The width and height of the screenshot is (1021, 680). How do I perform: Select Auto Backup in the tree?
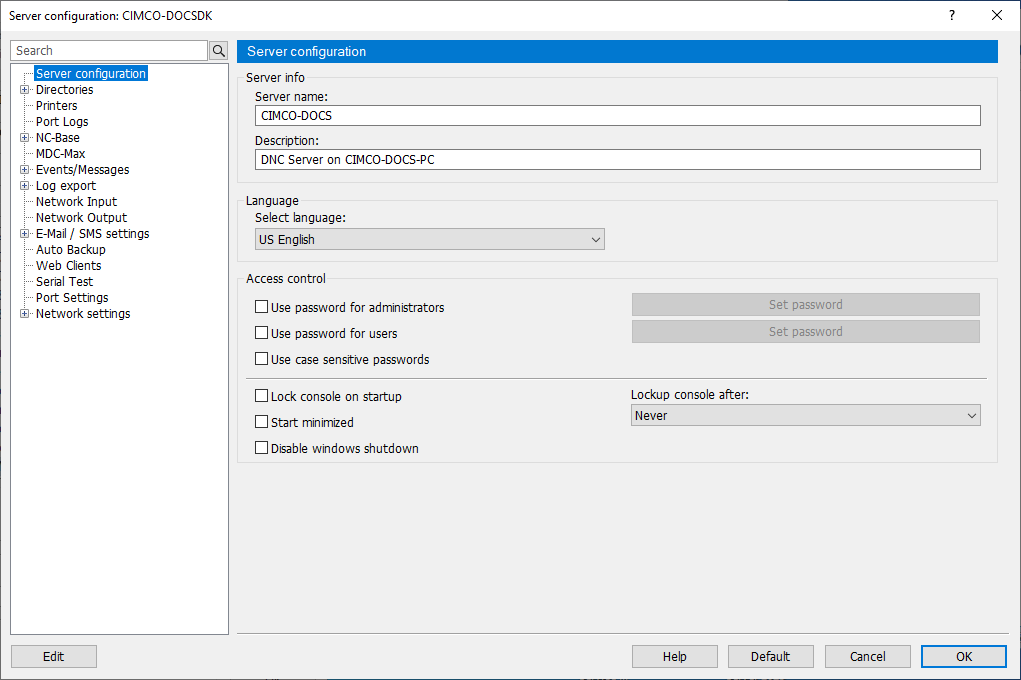[70, 249]
